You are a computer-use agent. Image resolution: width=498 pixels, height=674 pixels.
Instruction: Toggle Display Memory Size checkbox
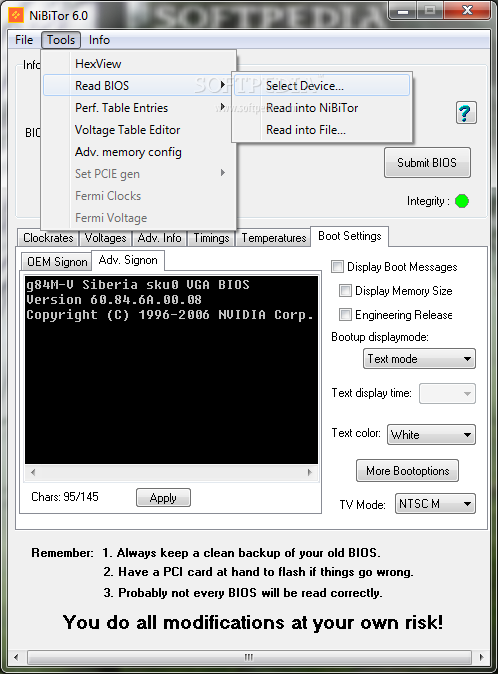click(x=345, y=291)
